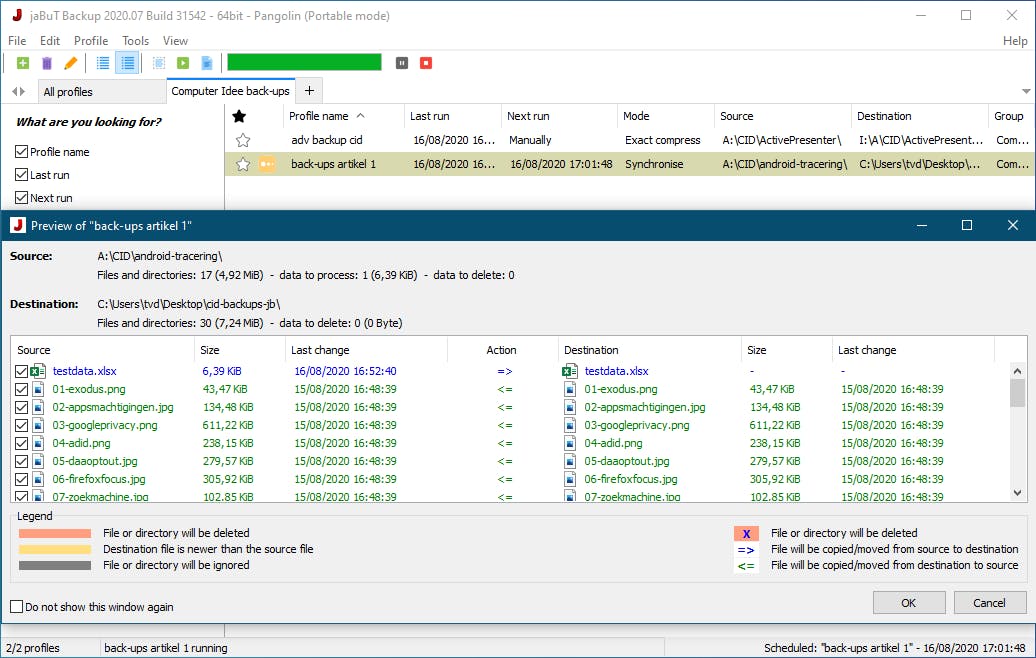Click the image icon of destination 06-firefoxfocus.jpg

(570, 479)
